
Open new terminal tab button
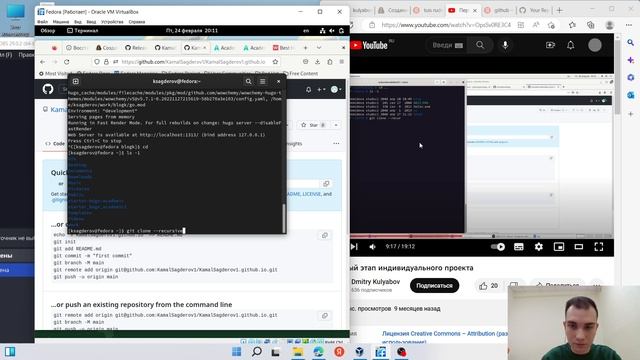(x=76, y=81)
